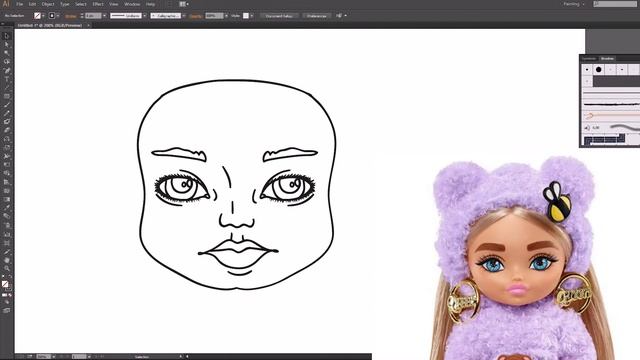Select the Free Transform tool
Viewport: 640px width, 360px height.
(7, 165)
